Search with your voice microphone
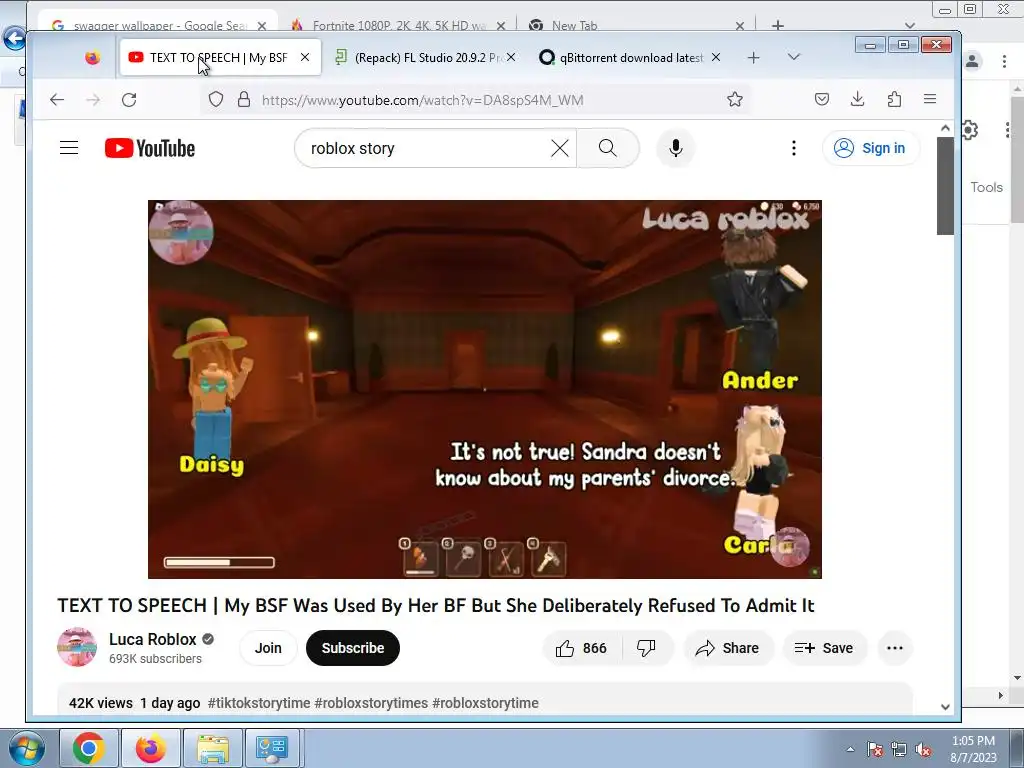Image resolution: width=1024 pixels, height=768 pixels. point(676,148)
